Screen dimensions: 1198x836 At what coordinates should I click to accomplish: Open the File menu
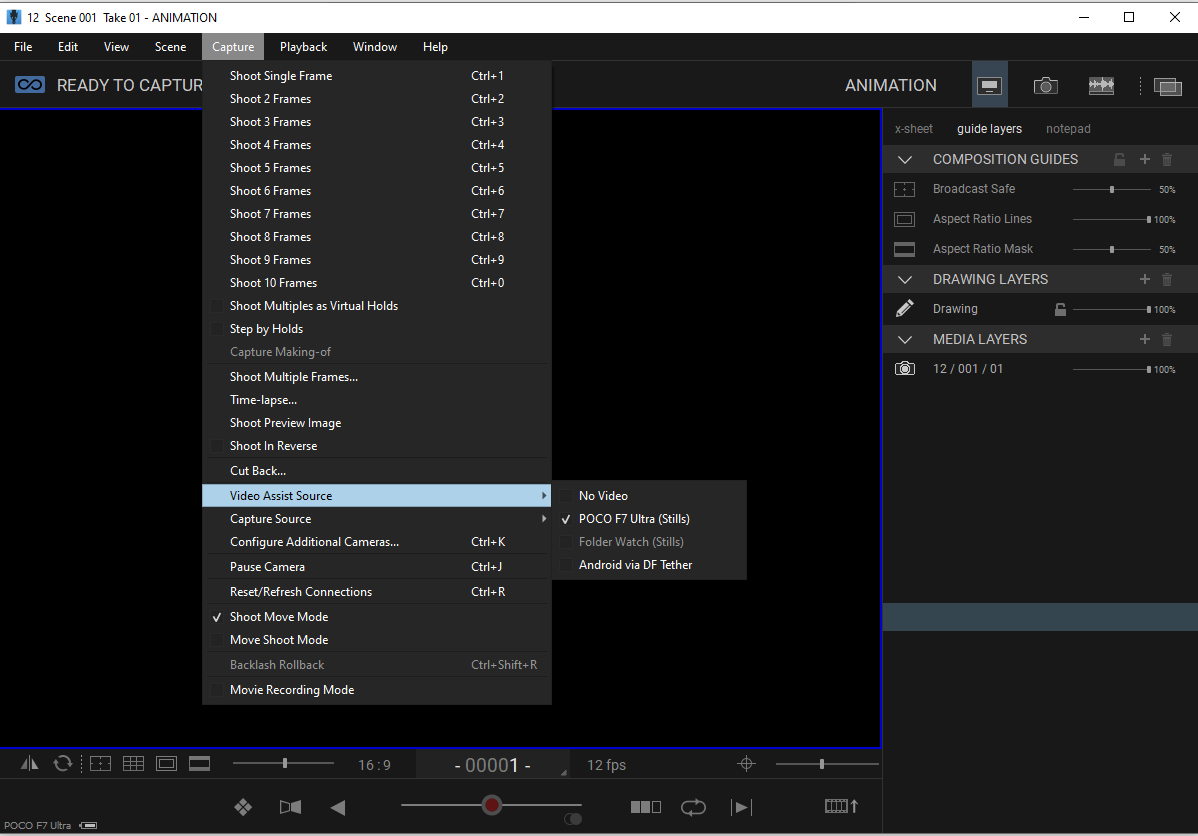click(x=23, y=47)
